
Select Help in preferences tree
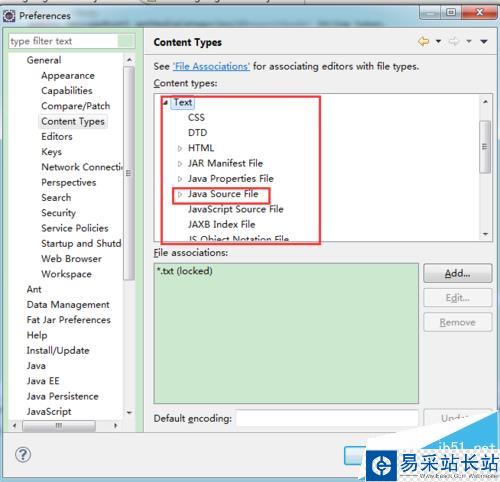coord(37,335)
